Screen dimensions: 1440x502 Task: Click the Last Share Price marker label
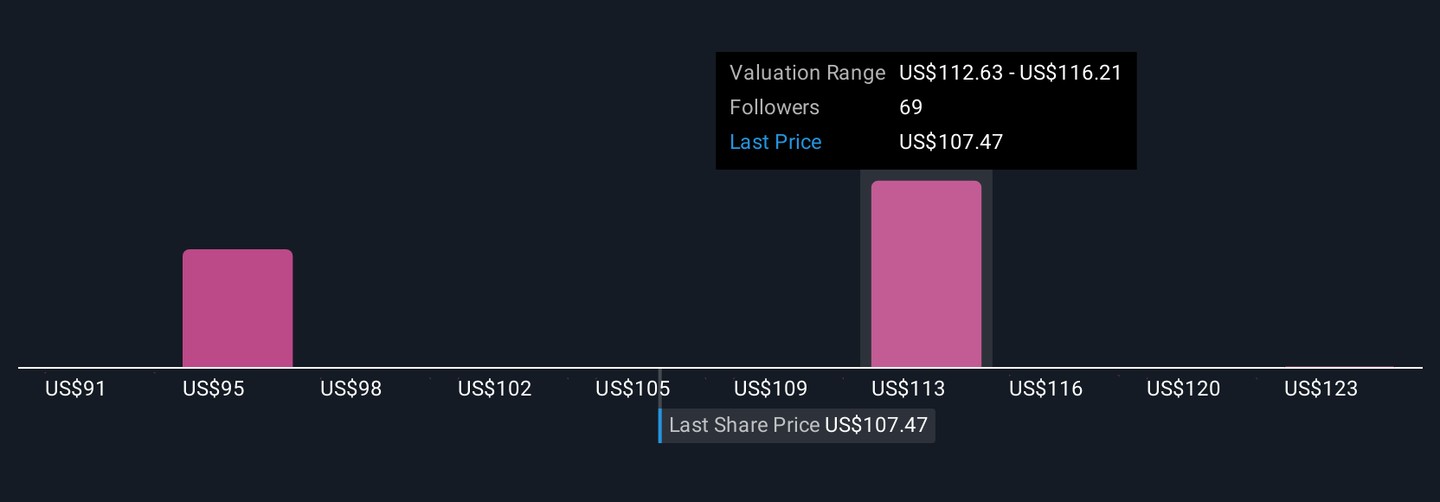797,425
